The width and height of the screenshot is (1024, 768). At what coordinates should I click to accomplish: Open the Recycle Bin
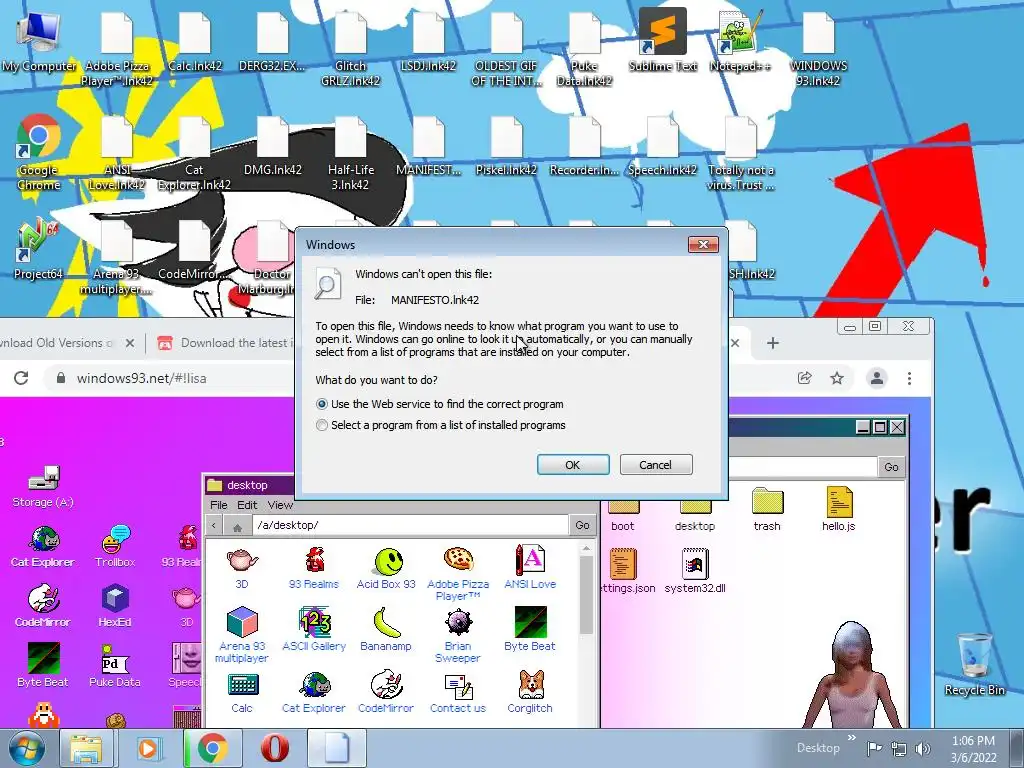point(974,665)
